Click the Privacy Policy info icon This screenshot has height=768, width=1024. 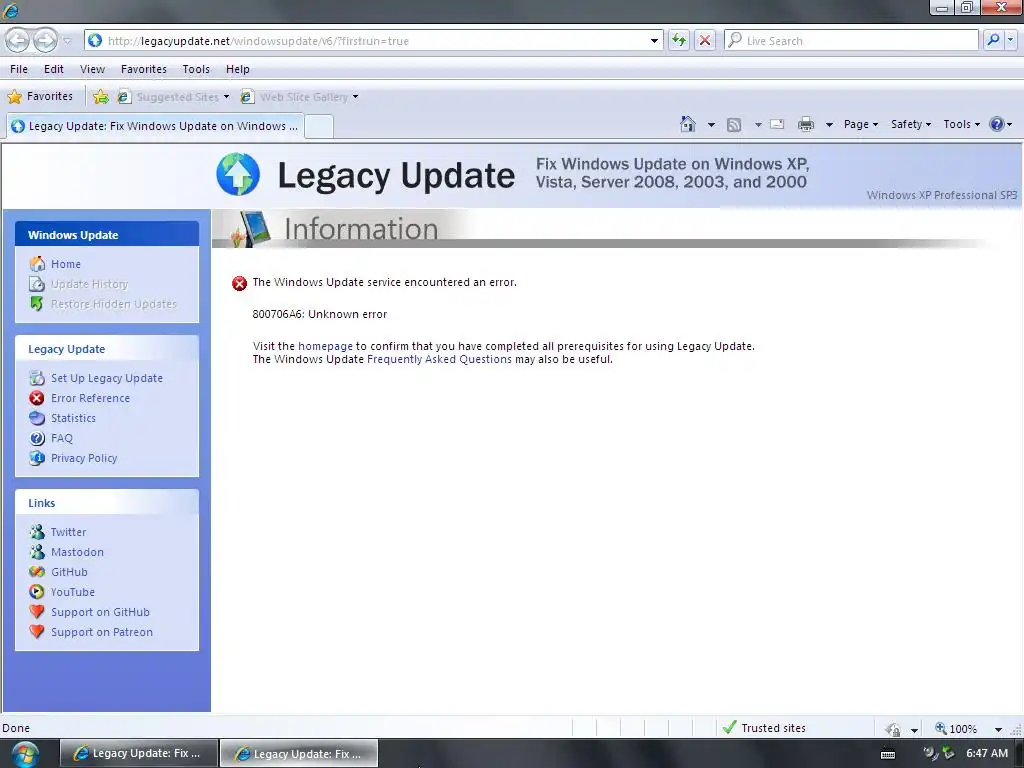37,458
